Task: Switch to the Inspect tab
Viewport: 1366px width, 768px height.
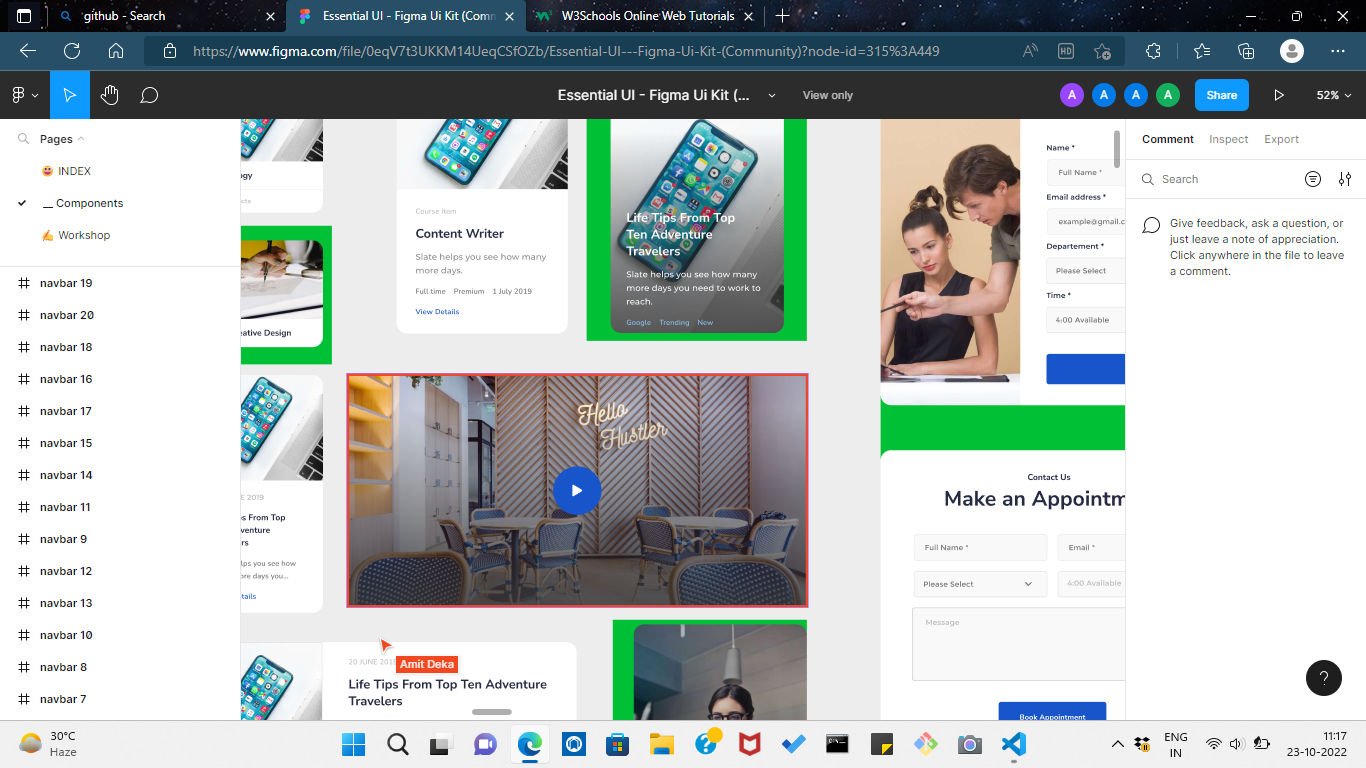Action: (1228, 139)
